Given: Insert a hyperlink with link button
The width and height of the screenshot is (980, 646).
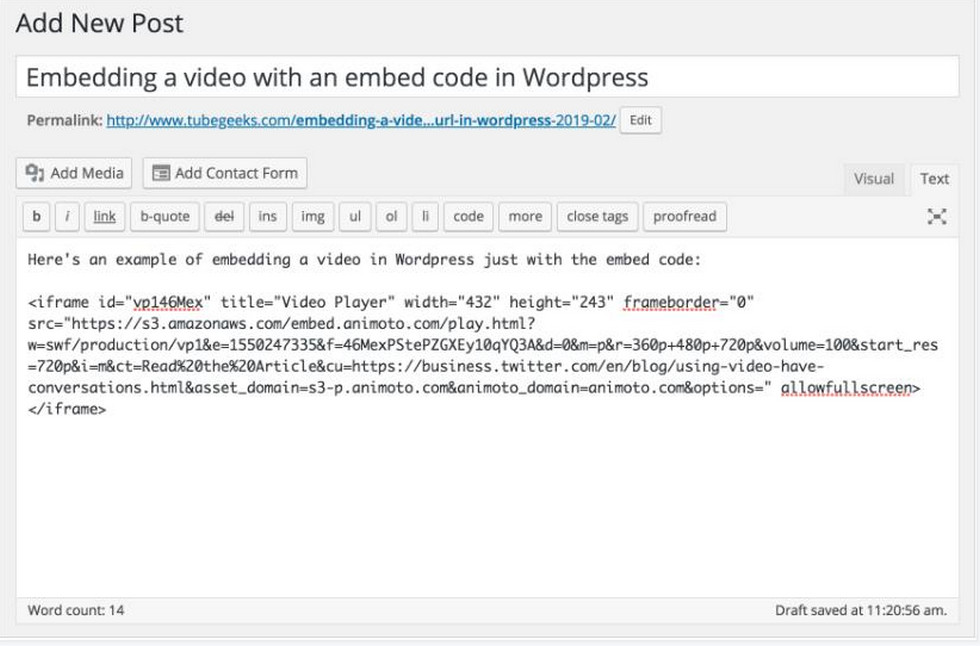Looking at the screenshot, I should point(104,216).
